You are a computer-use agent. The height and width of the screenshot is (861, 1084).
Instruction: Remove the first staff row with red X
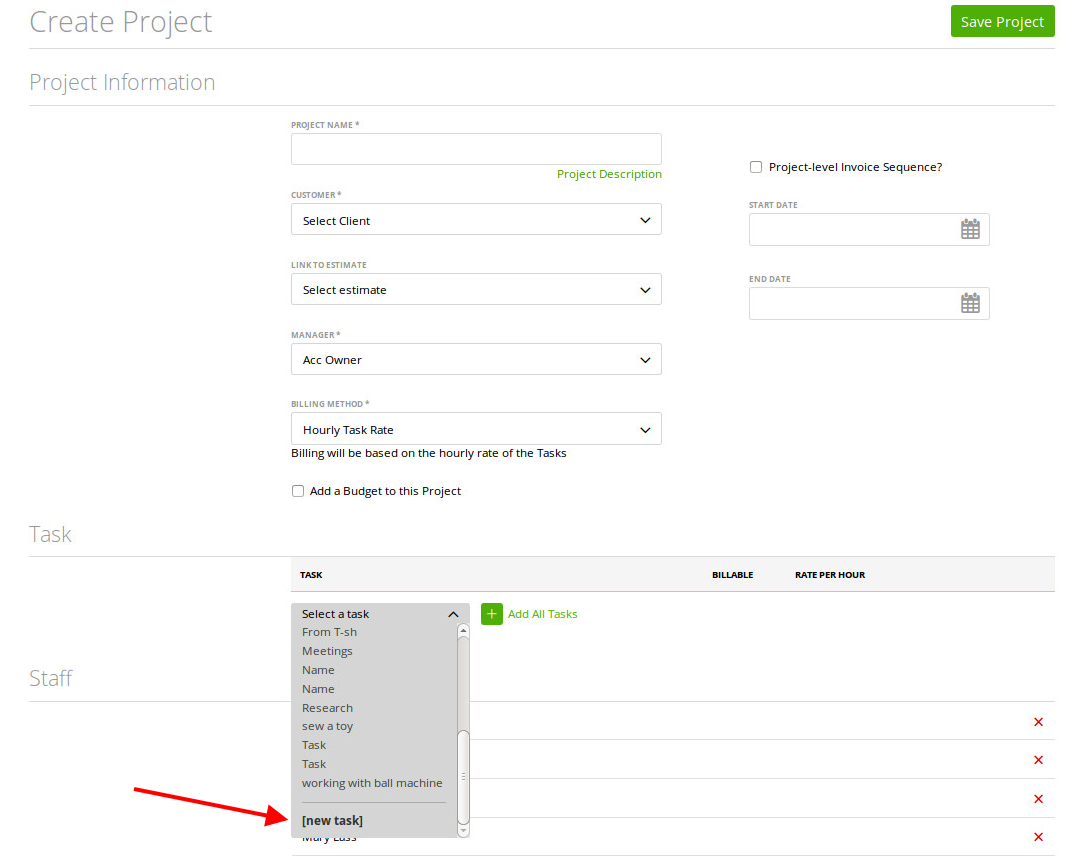1038,722
